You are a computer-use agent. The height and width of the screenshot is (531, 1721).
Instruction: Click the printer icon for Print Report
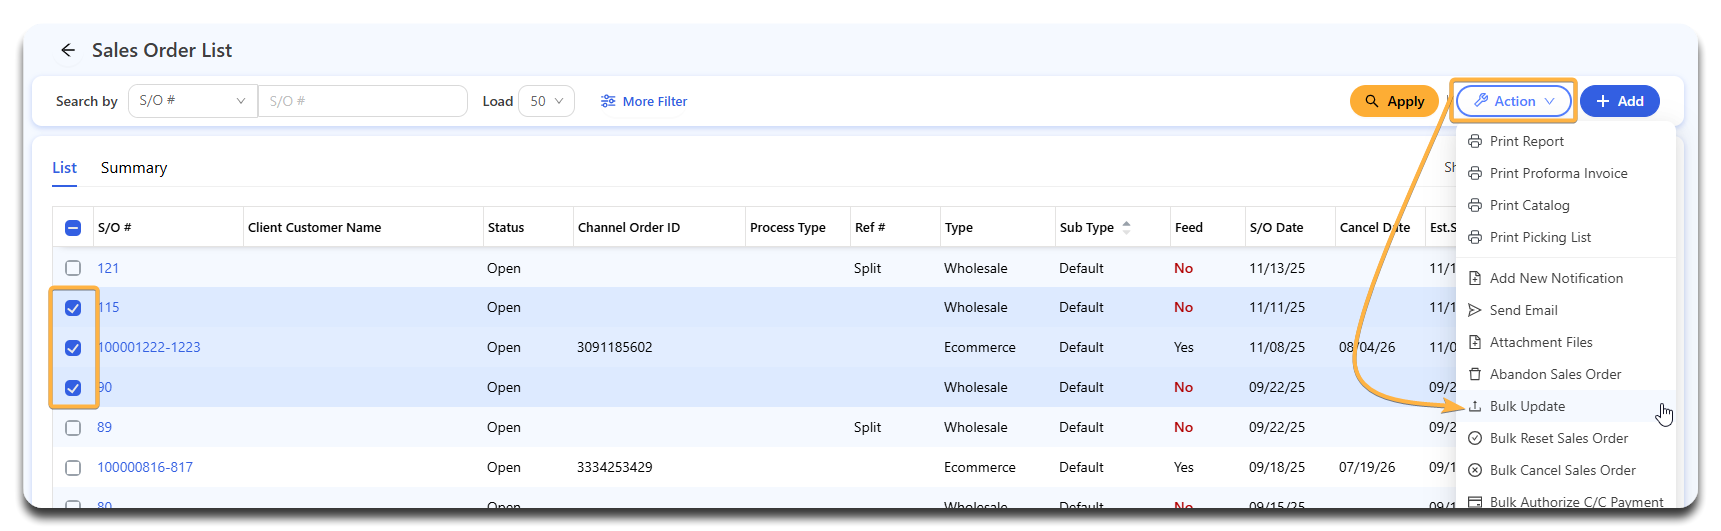pos(1475,142)
